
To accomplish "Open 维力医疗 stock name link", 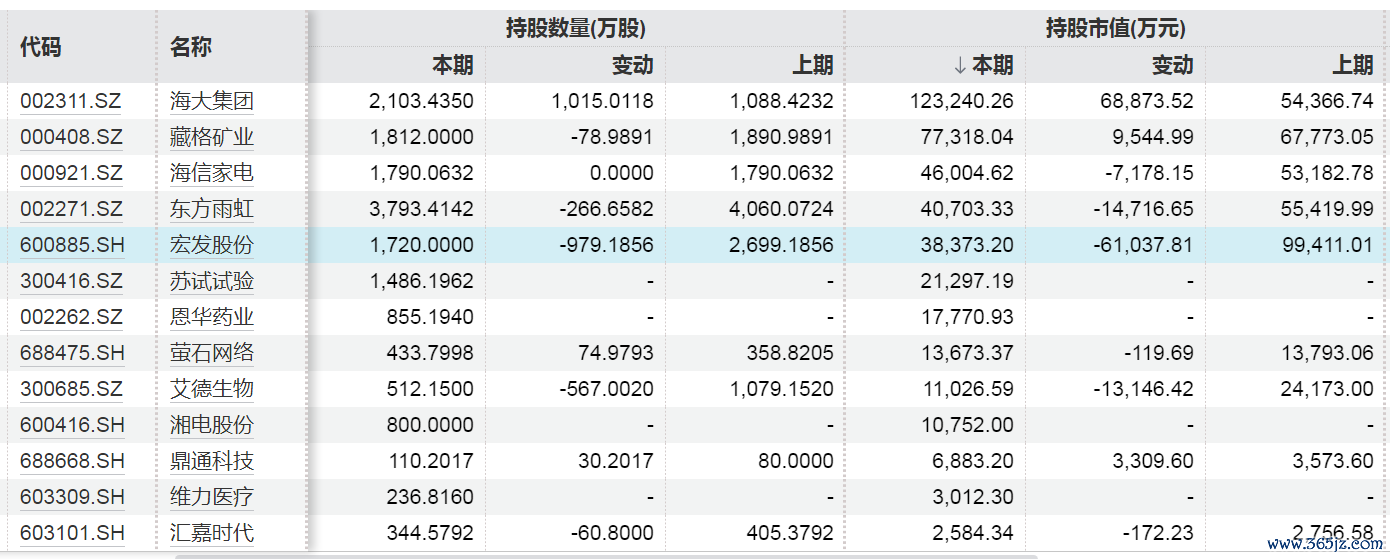I will [x=212, y=497].
